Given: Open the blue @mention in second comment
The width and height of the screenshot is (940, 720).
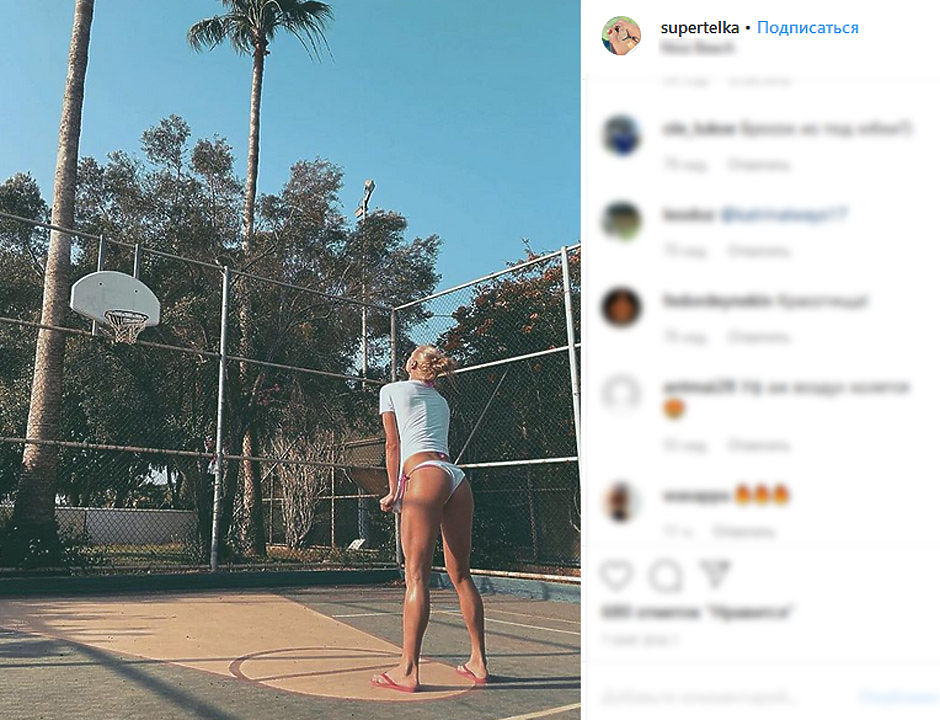Looking at the screenshot, I should pos(784,214).
